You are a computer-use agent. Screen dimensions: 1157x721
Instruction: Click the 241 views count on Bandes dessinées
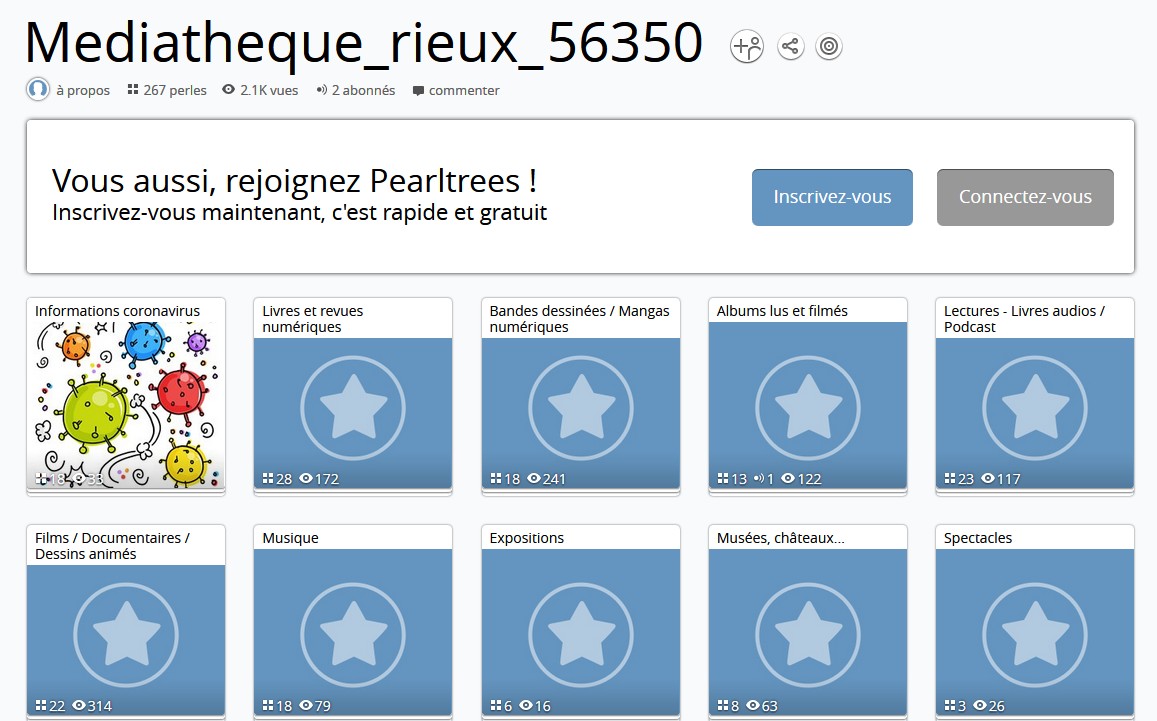[x=546, y=479]
